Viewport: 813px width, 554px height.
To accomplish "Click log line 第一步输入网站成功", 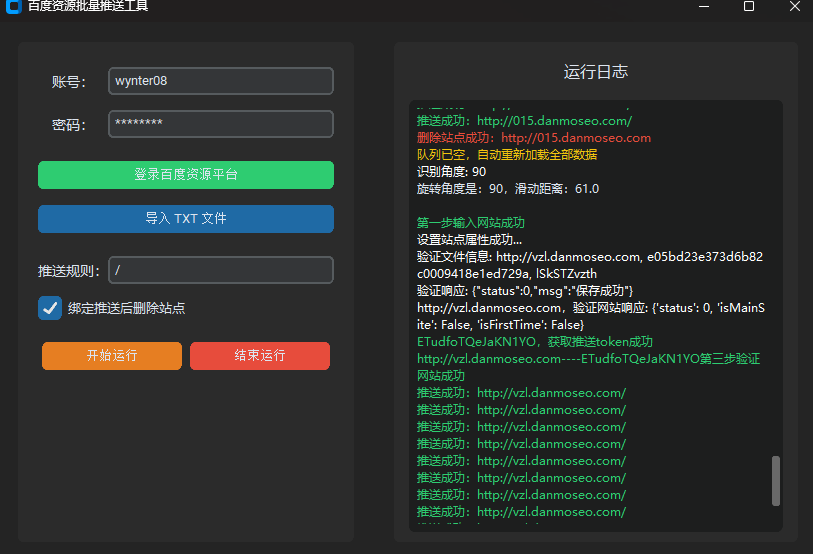I will [x=470, y=223].
